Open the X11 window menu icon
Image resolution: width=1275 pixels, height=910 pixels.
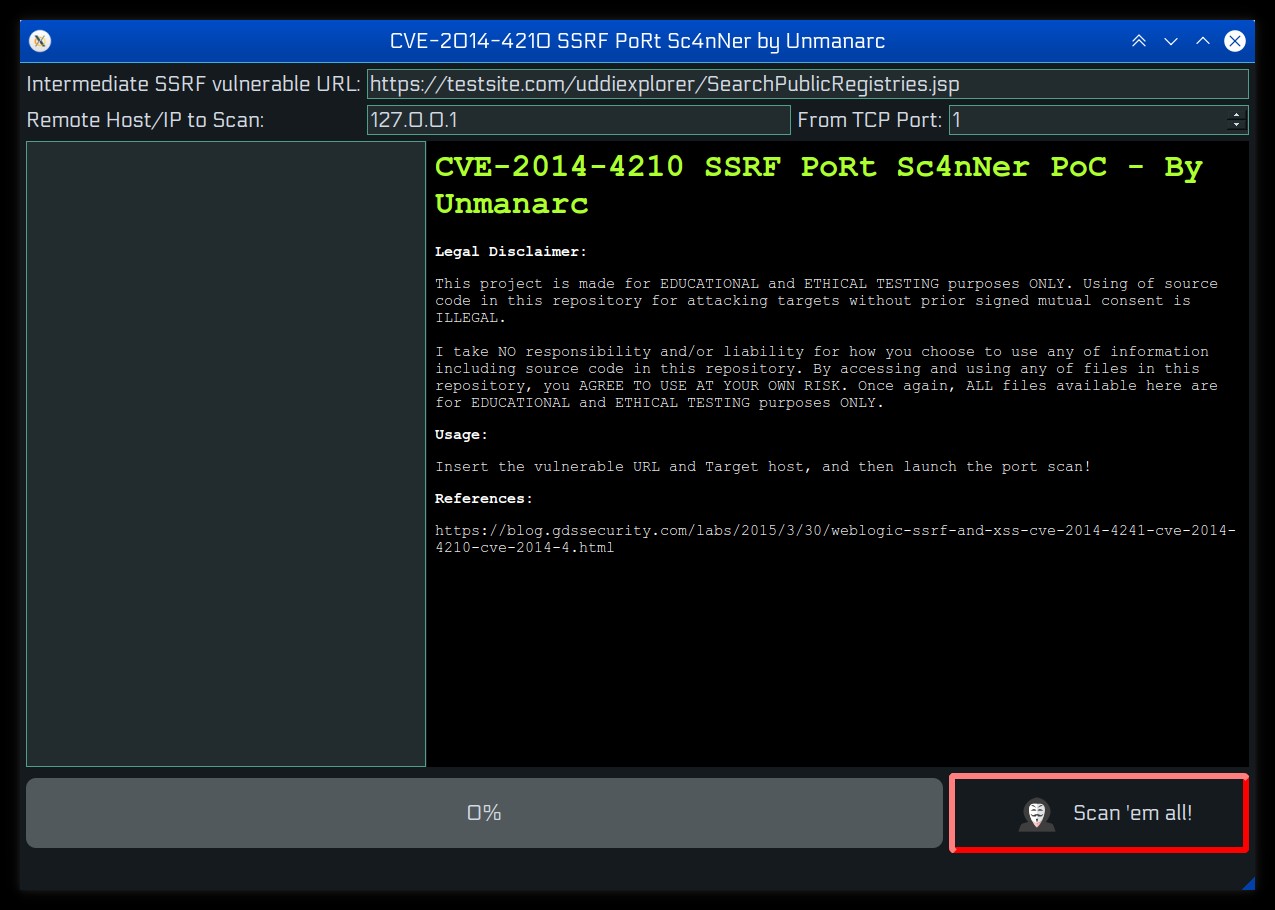tap(41, 41)
